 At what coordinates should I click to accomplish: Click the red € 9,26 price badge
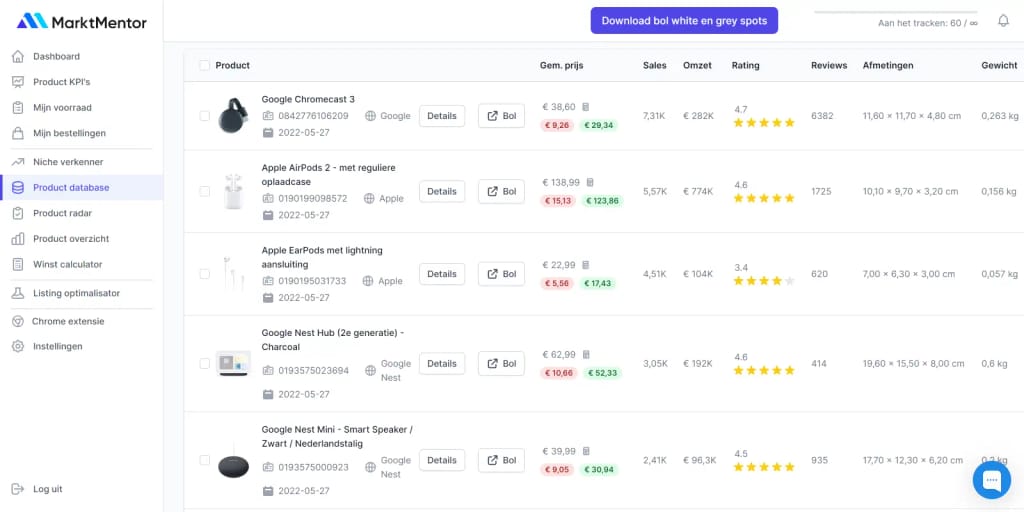click(x=557, y=125)
